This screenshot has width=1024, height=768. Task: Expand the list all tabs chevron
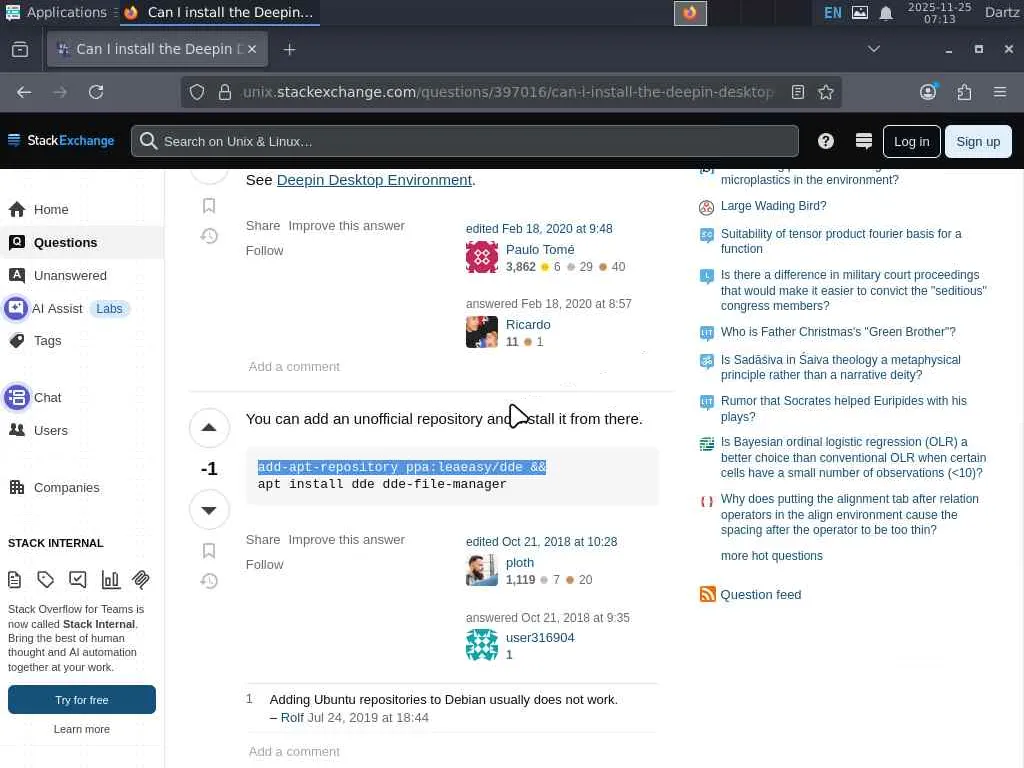click(x=873, y=49)
